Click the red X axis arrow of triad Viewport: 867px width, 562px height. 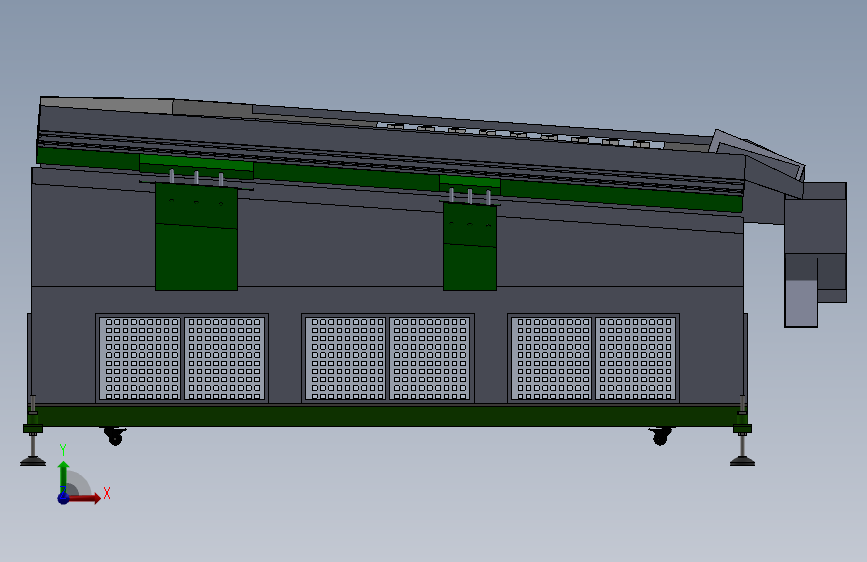pyautogui.click(x=84, y=498)
